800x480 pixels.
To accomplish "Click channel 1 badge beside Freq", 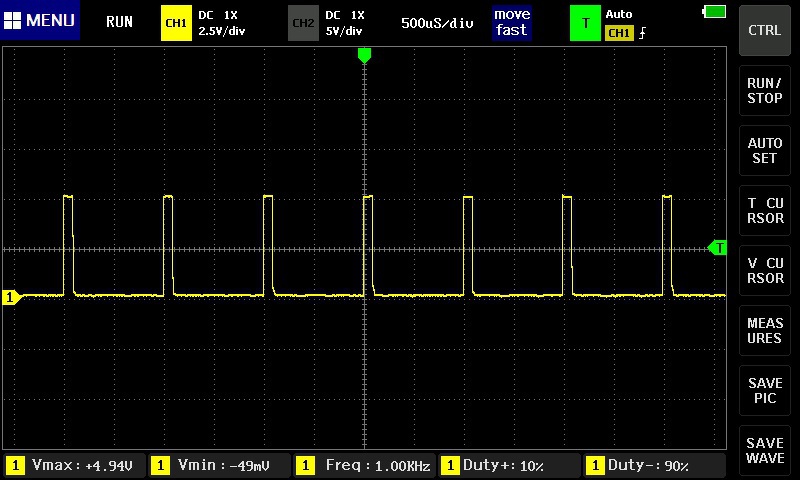I will coord(305,465).
